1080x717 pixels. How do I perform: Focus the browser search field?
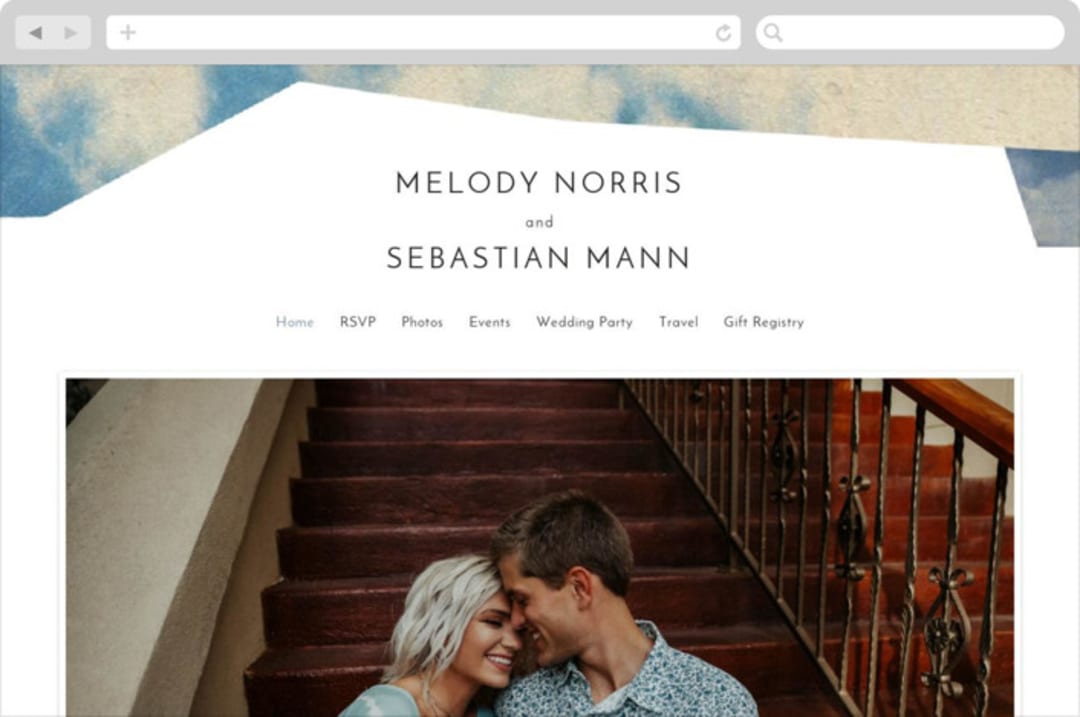coord(910,32)
